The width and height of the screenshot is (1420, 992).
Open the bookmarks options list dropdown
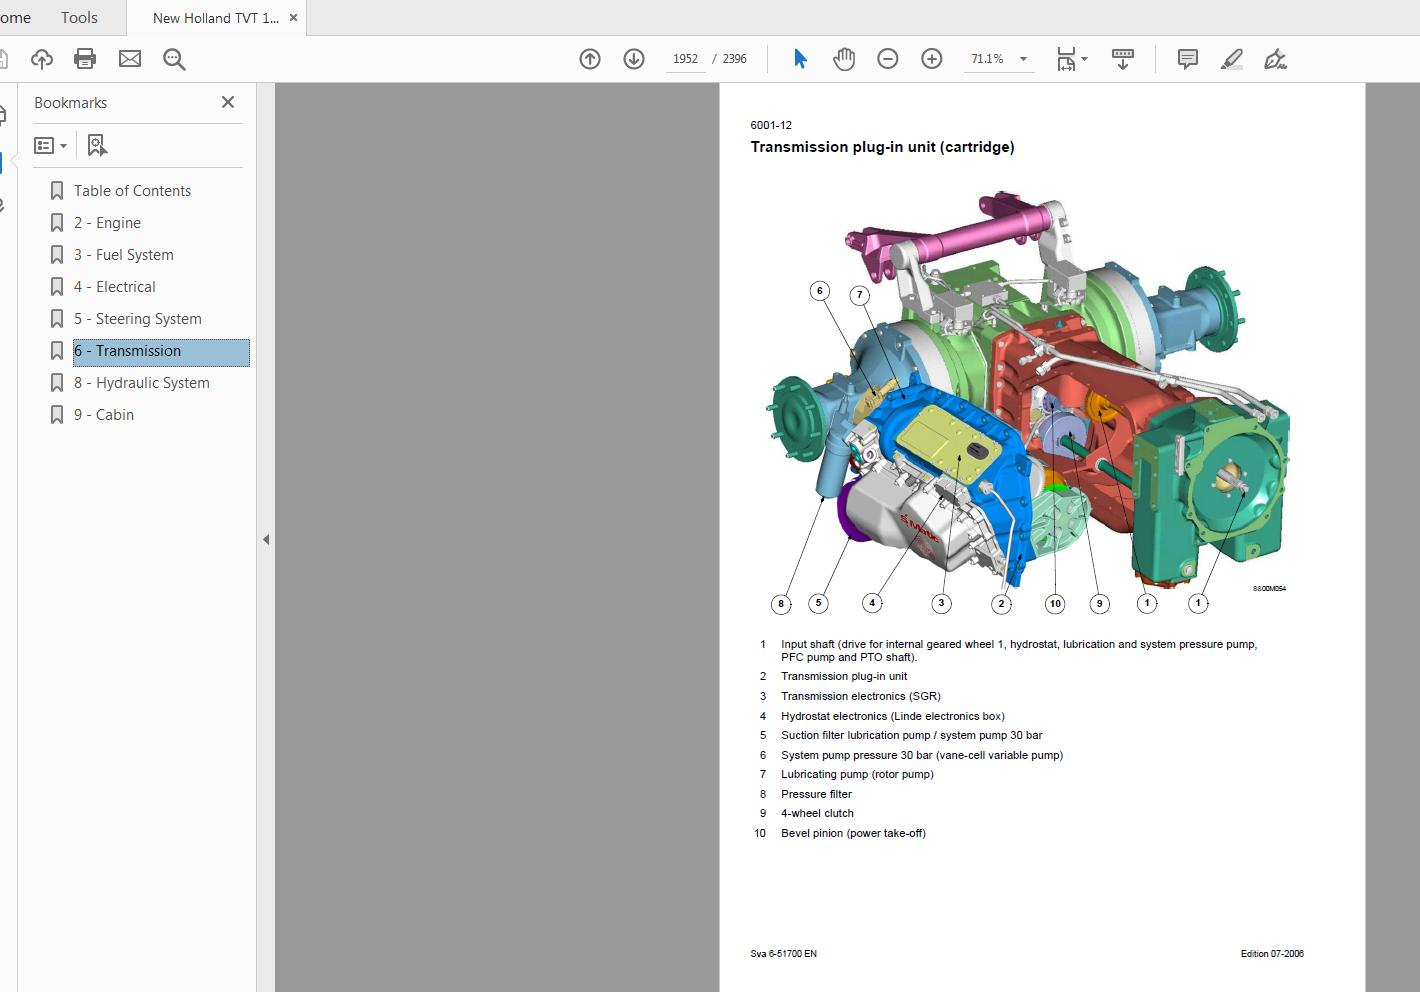[51, 146]
